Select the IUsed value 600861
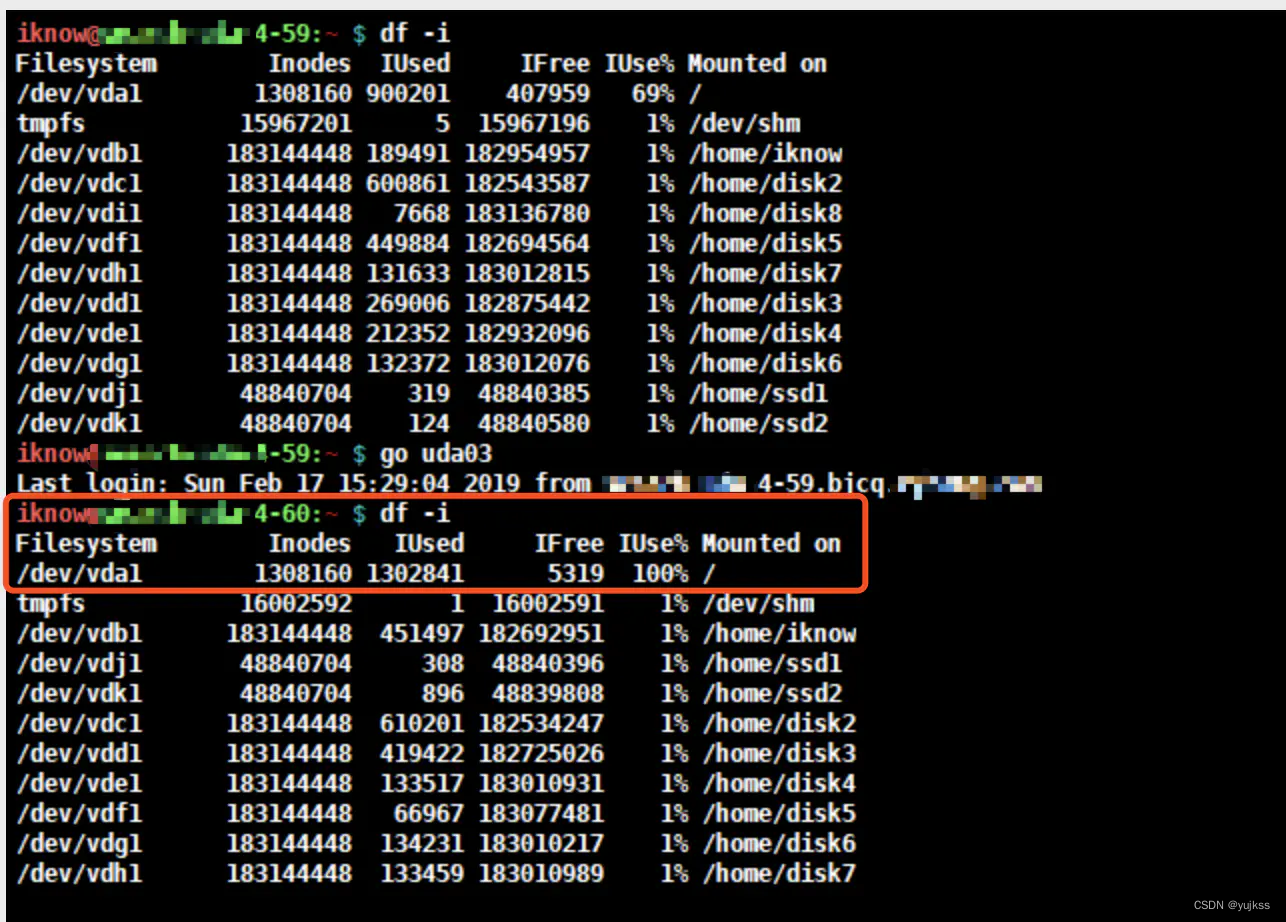Screen dimensions: 1286x922 coord(408,184)
